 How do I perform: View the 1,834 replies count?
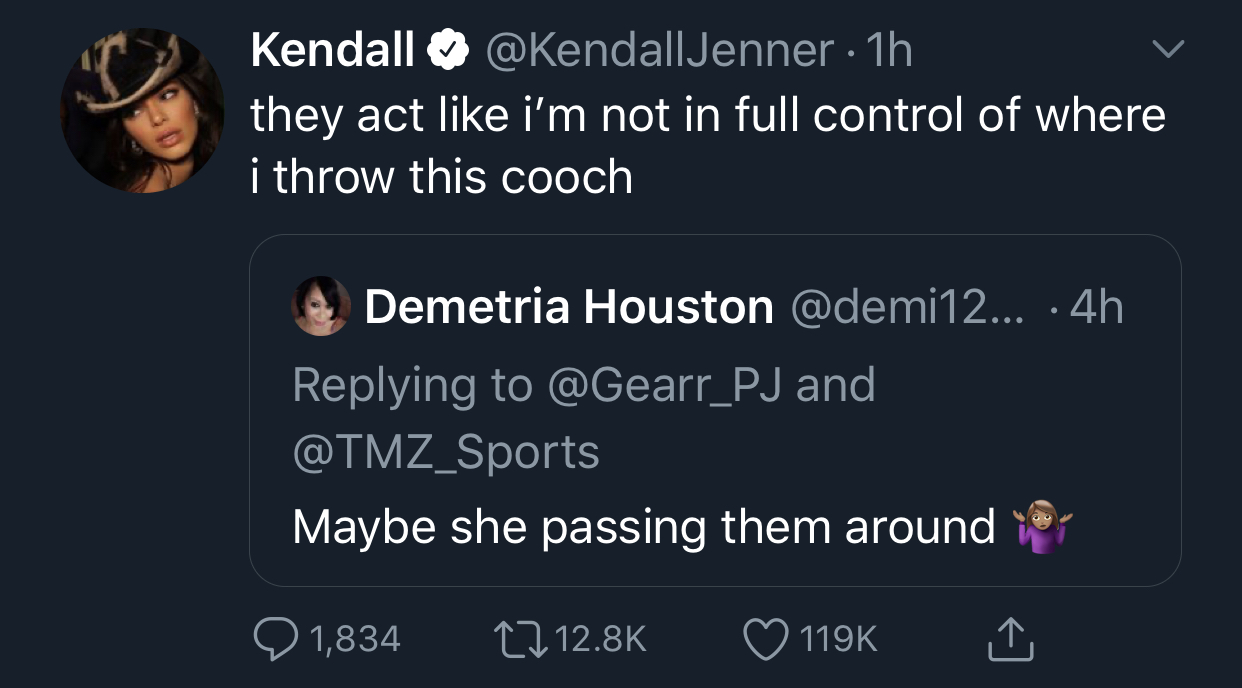(x=355, y=639)
